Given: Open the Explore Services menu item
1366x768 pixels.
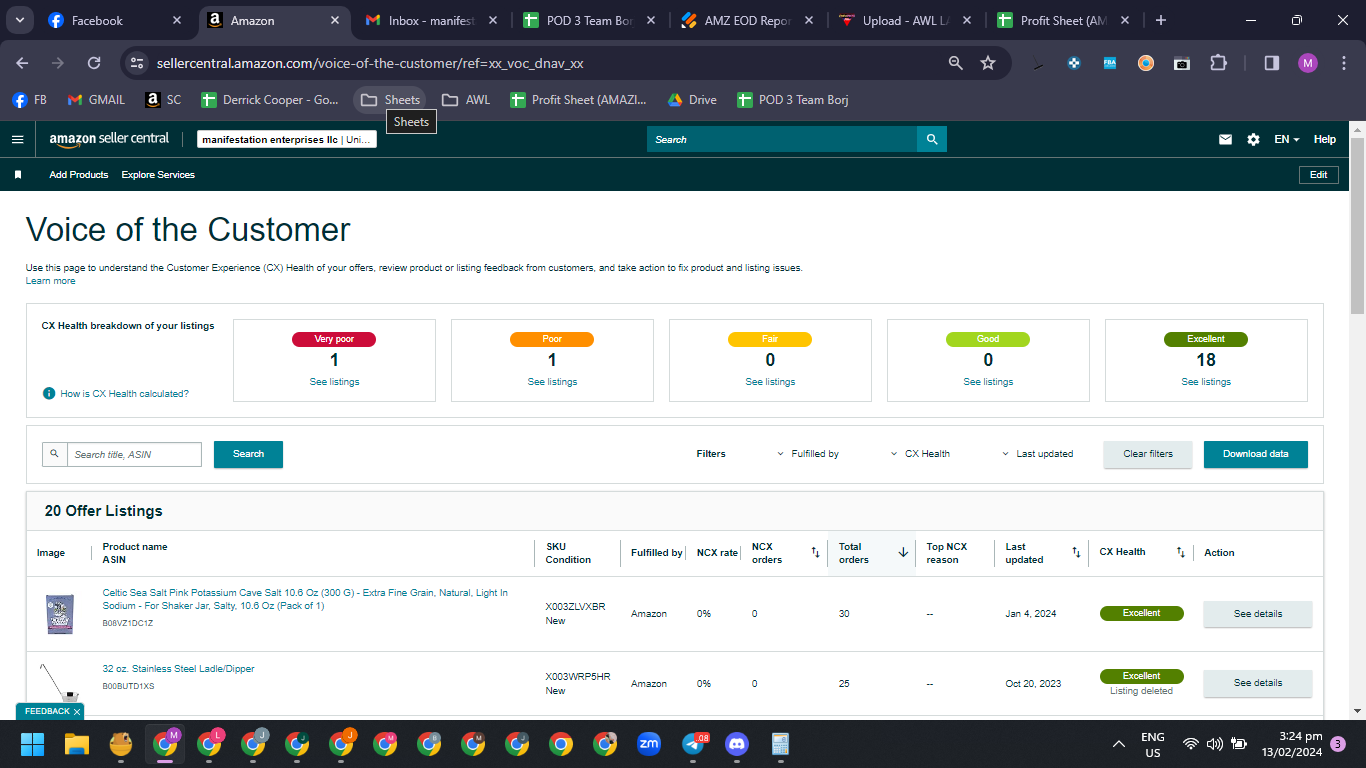Looking at the screenshot, I should pos(158,175).
